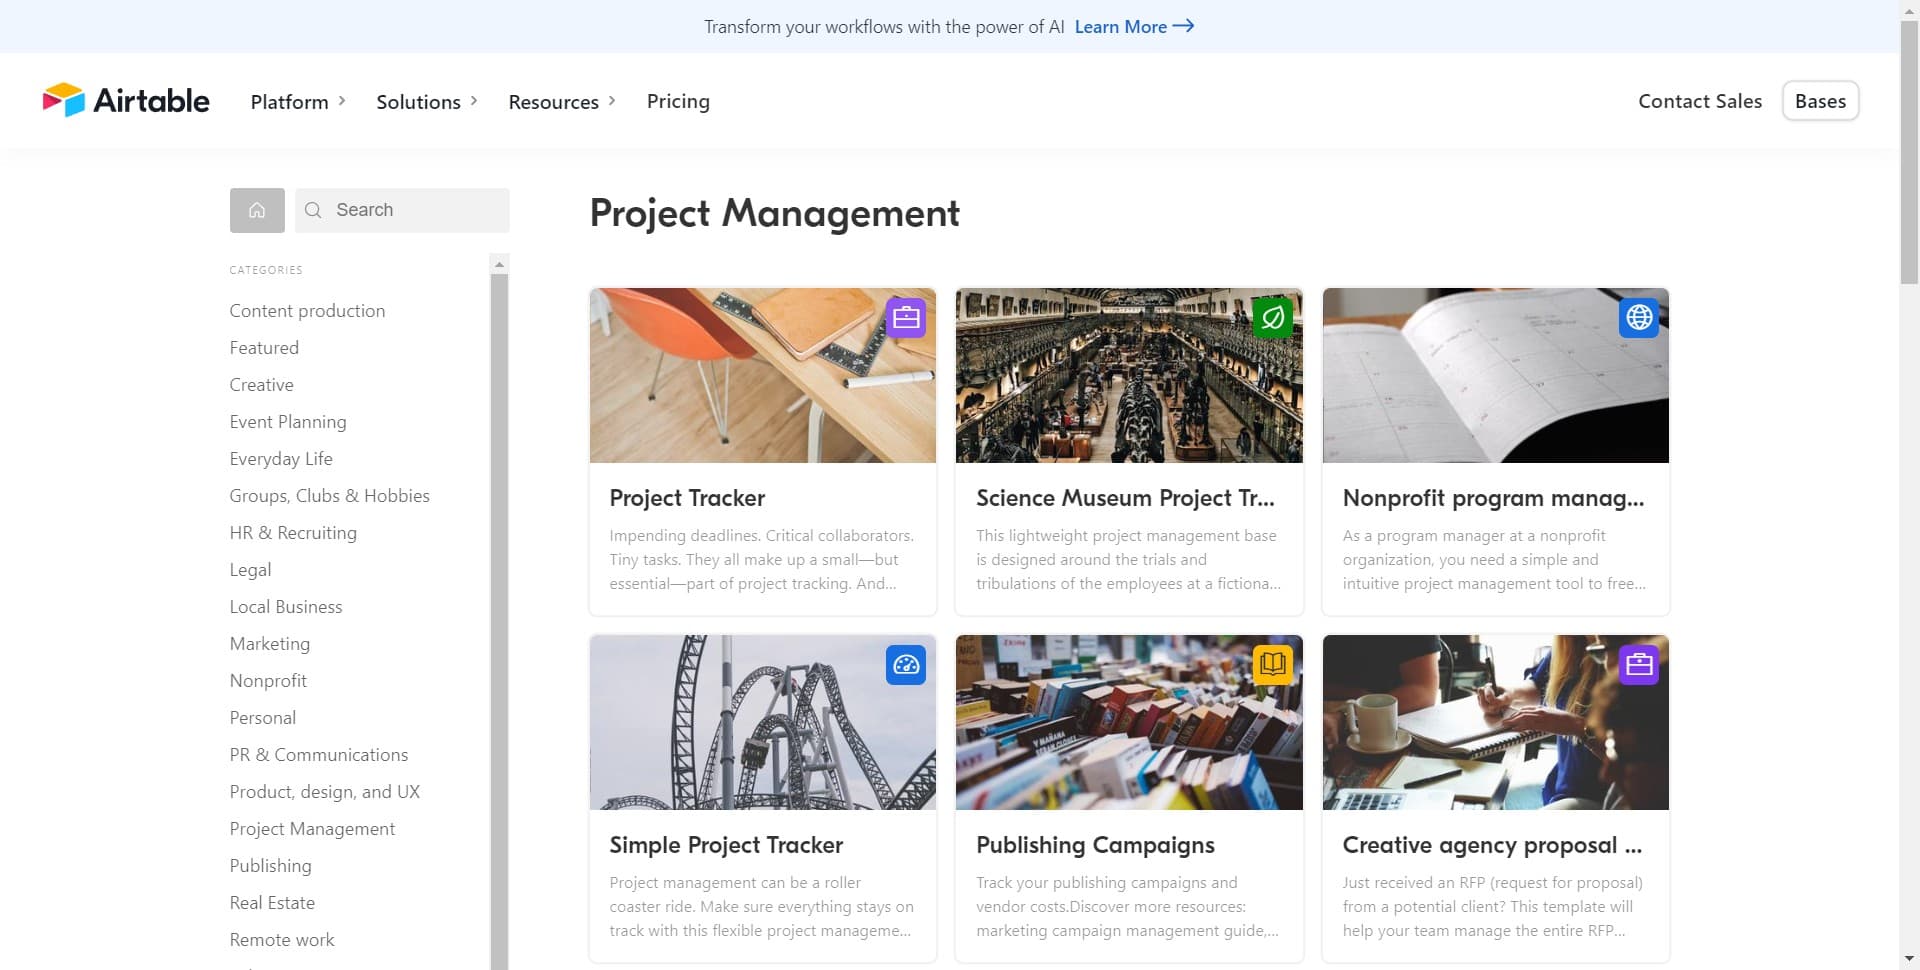Open the Pricing page from the navigation
Viewport: 1920px width, 970px height.
click(678, 101)
